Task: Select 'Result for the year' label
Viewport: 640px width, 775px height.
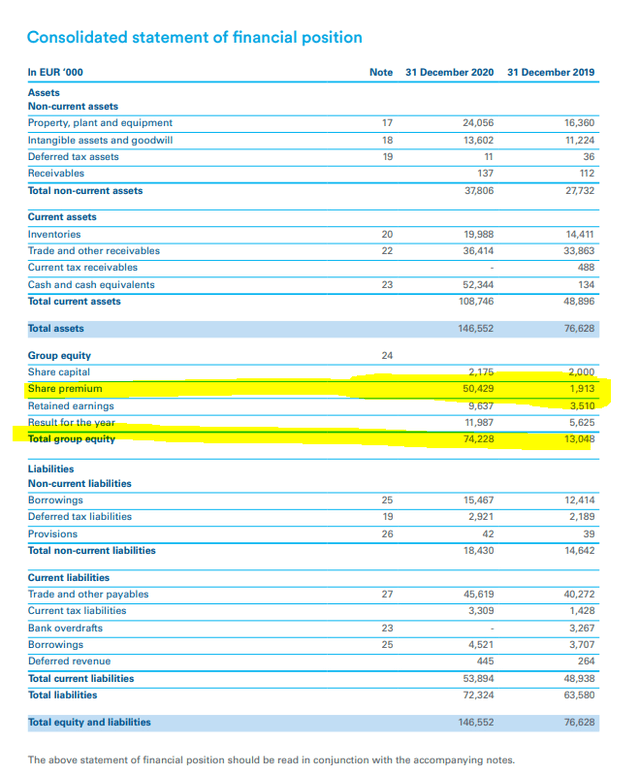Action: 71,423
